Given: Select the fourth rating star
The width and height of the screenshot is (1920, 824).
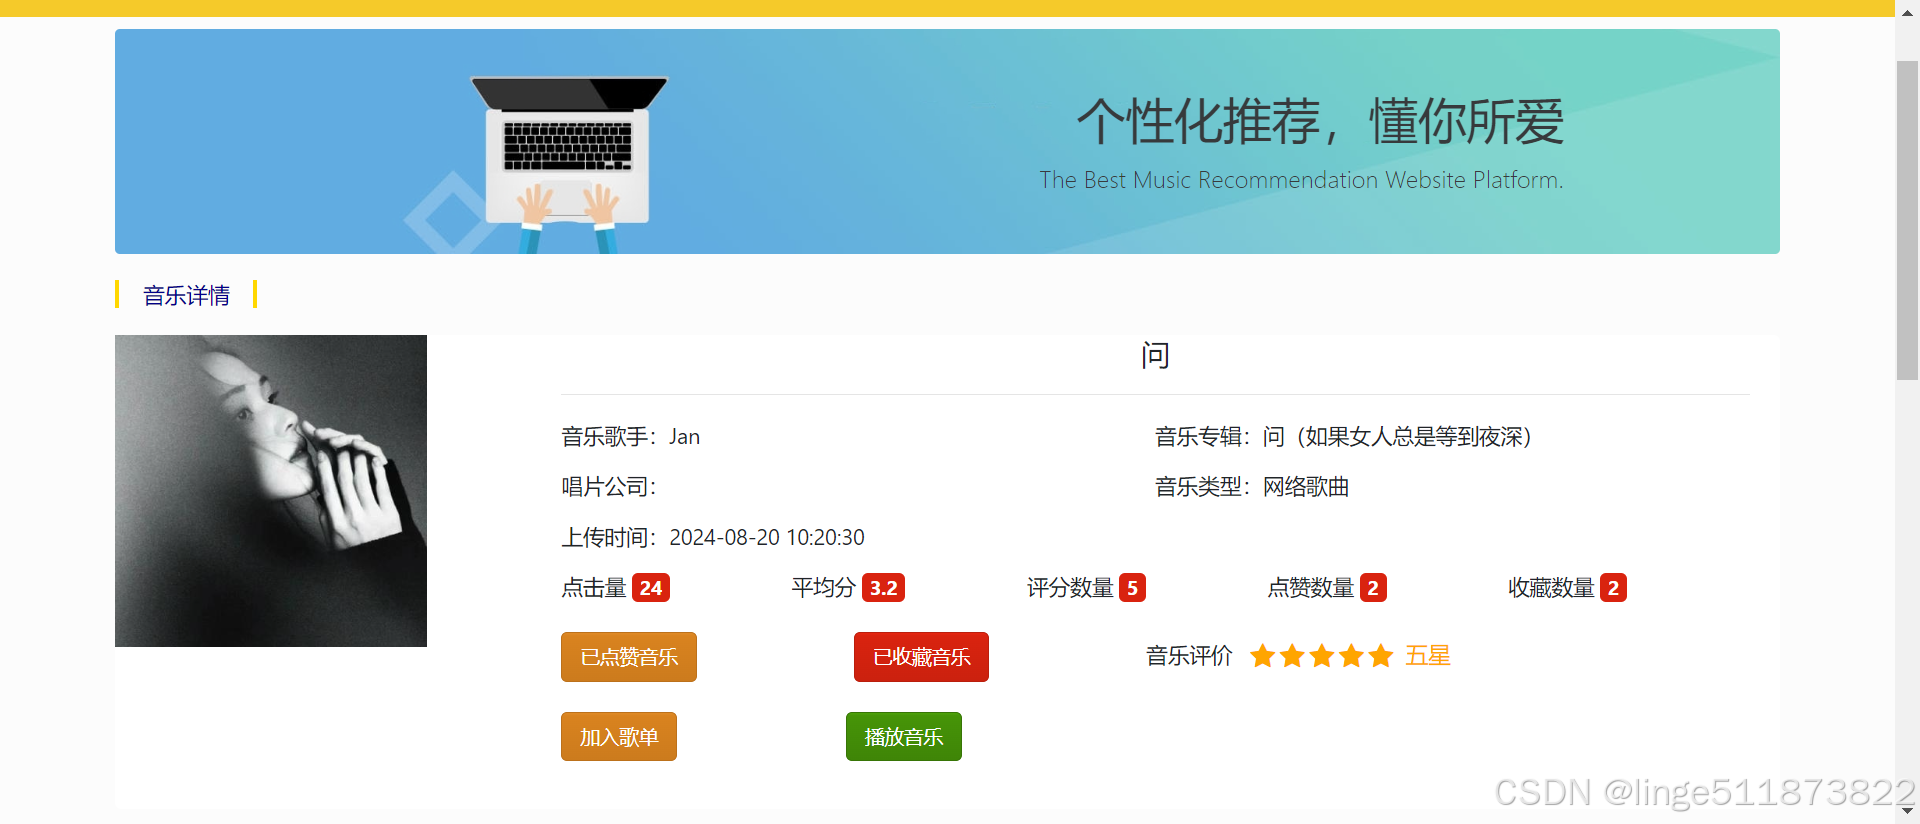Looking at the screenshot, I should [1351, 656].
